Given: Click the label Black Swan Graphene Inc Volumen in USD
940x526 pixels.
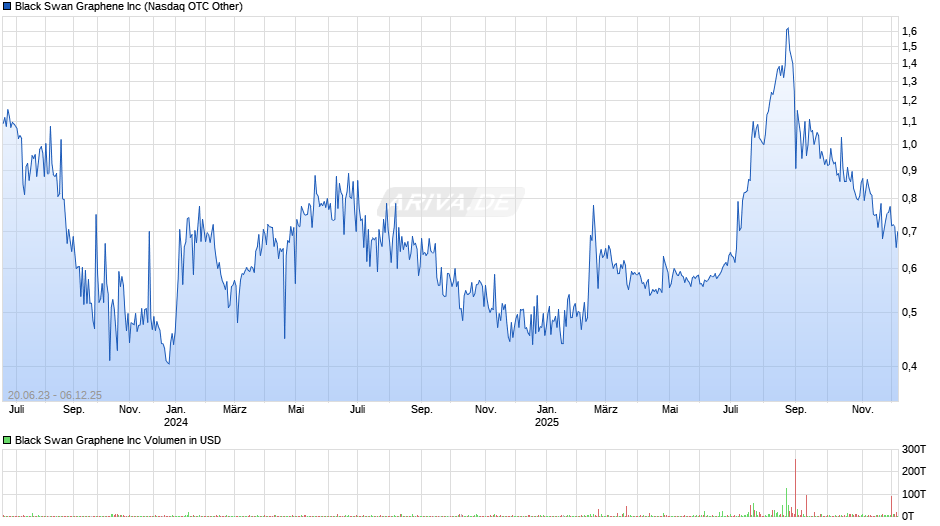Looking at the screenshot, I should [x=118, y=440].
